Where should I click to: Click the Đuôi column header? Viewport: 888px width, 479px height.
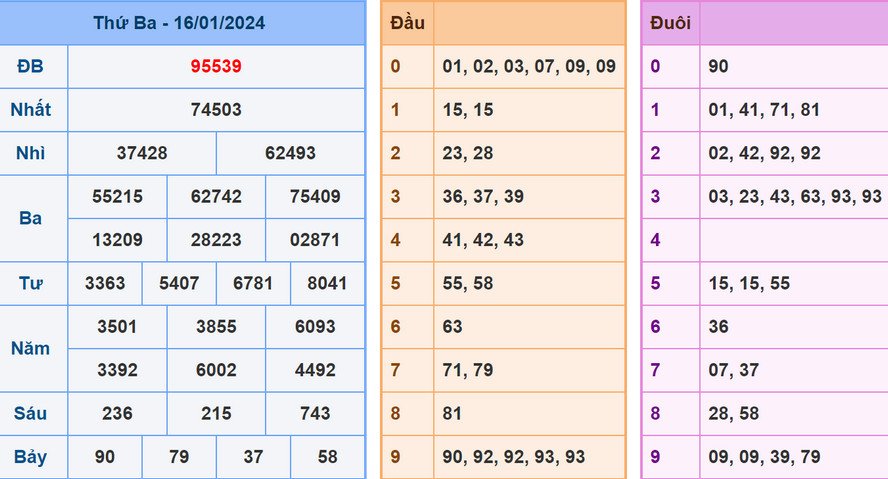669,23
